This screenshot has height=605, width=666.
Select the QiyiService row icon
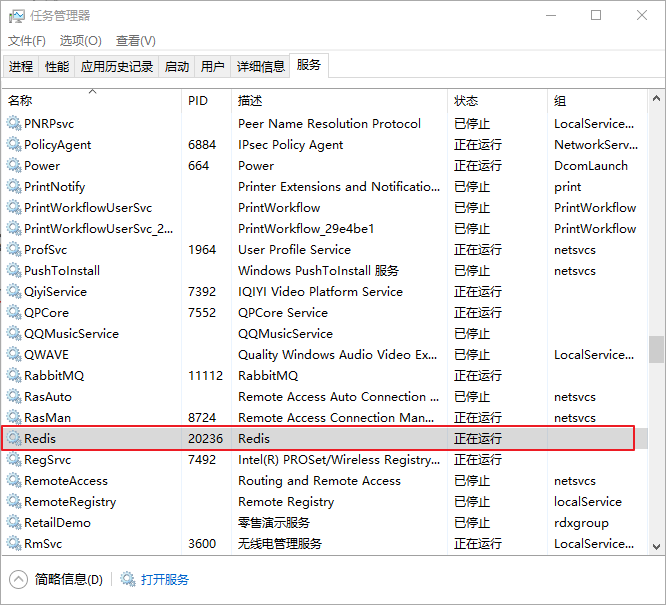click(x=14, y=292)
